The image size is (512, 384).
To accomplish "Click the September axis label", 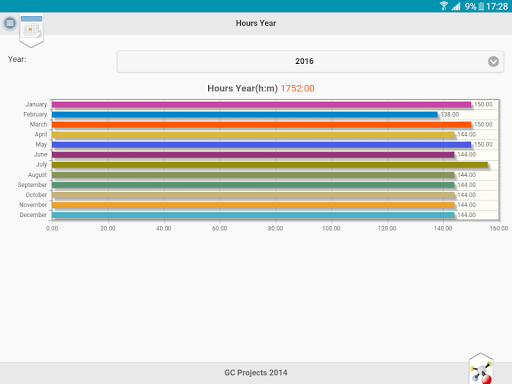I will (x=32, y=185).
